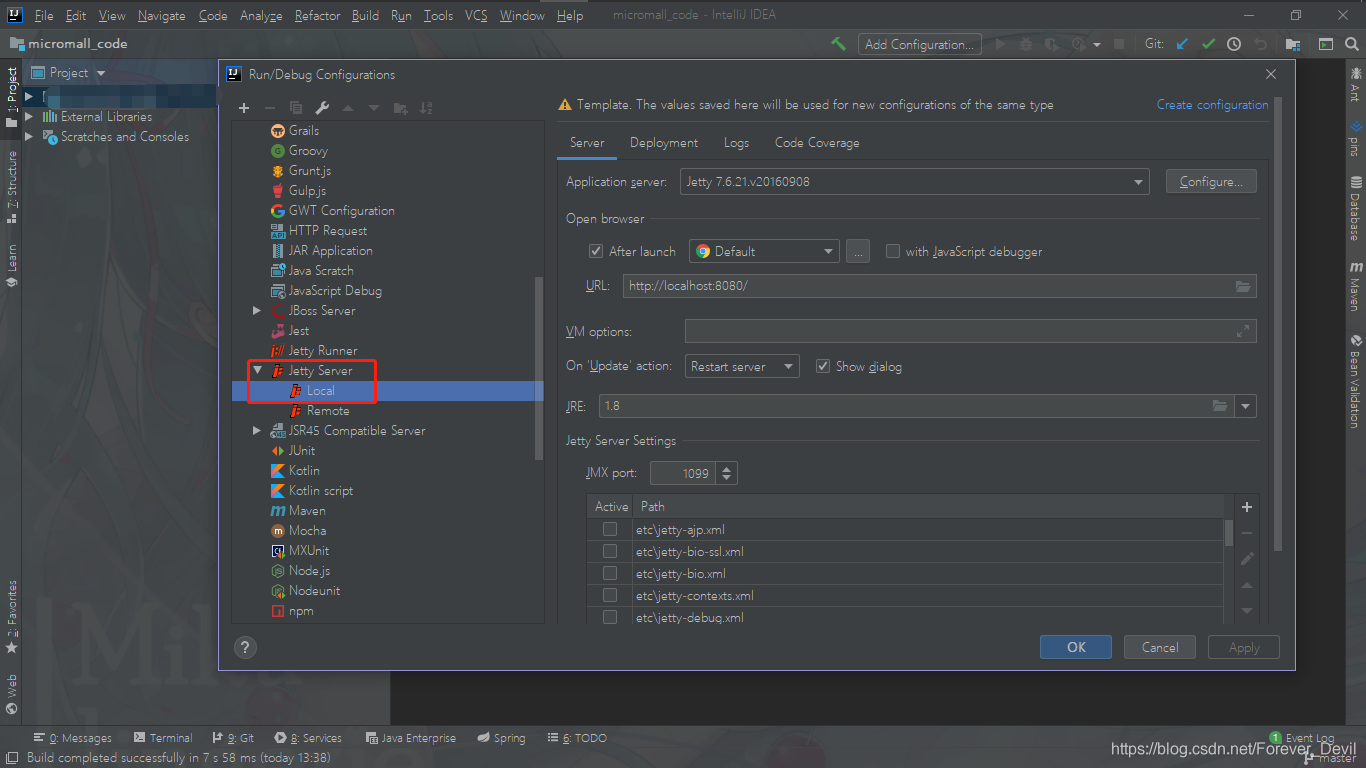Open the Project Structure icon in main toolbar

(1293, 44)
